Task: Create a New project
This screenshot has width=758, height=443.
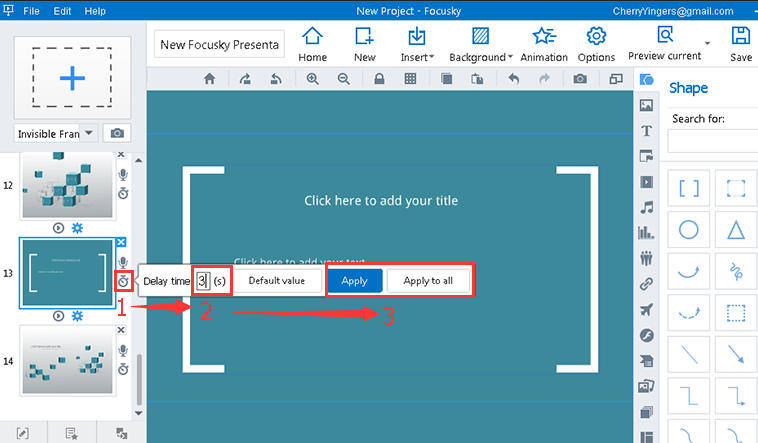Action: click(x=364, y=44)
